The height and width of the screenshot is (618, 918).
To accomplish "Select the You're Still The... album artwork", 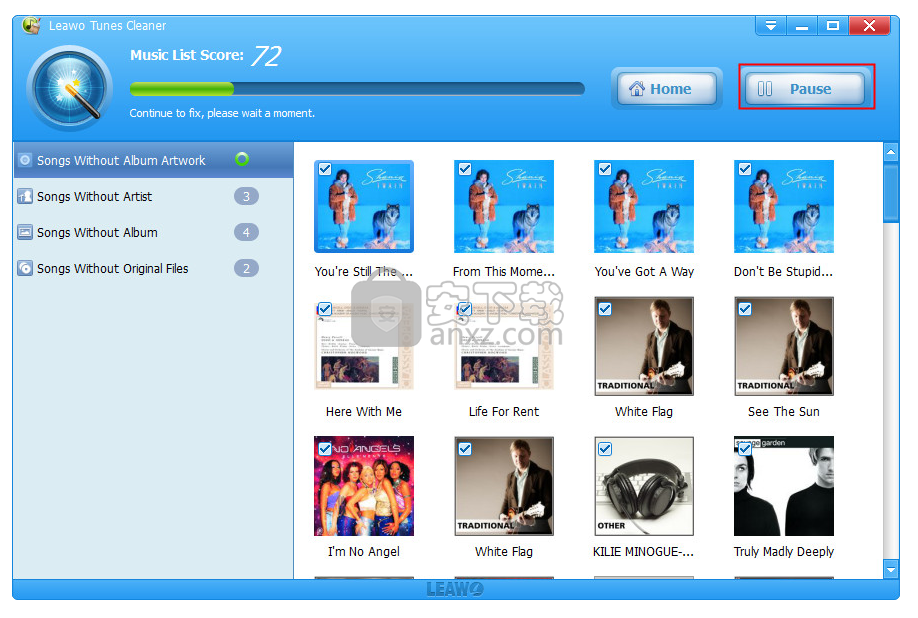I will point(364,207).
